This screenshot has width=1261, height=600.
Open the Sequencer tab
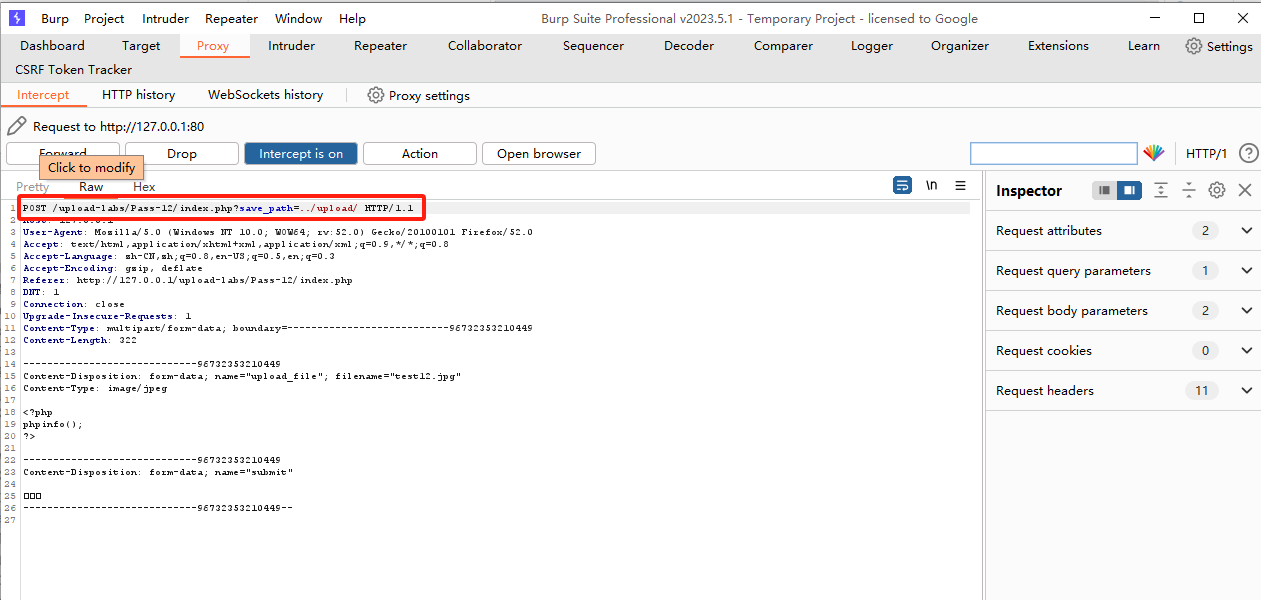(593, 46)
